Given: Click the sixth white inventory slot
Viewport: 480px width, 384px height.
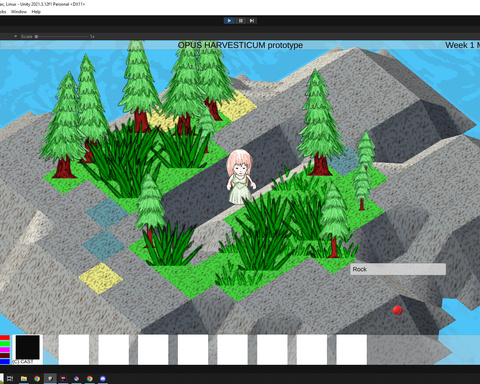Looking at the screenshot, I should click(272, 350).
